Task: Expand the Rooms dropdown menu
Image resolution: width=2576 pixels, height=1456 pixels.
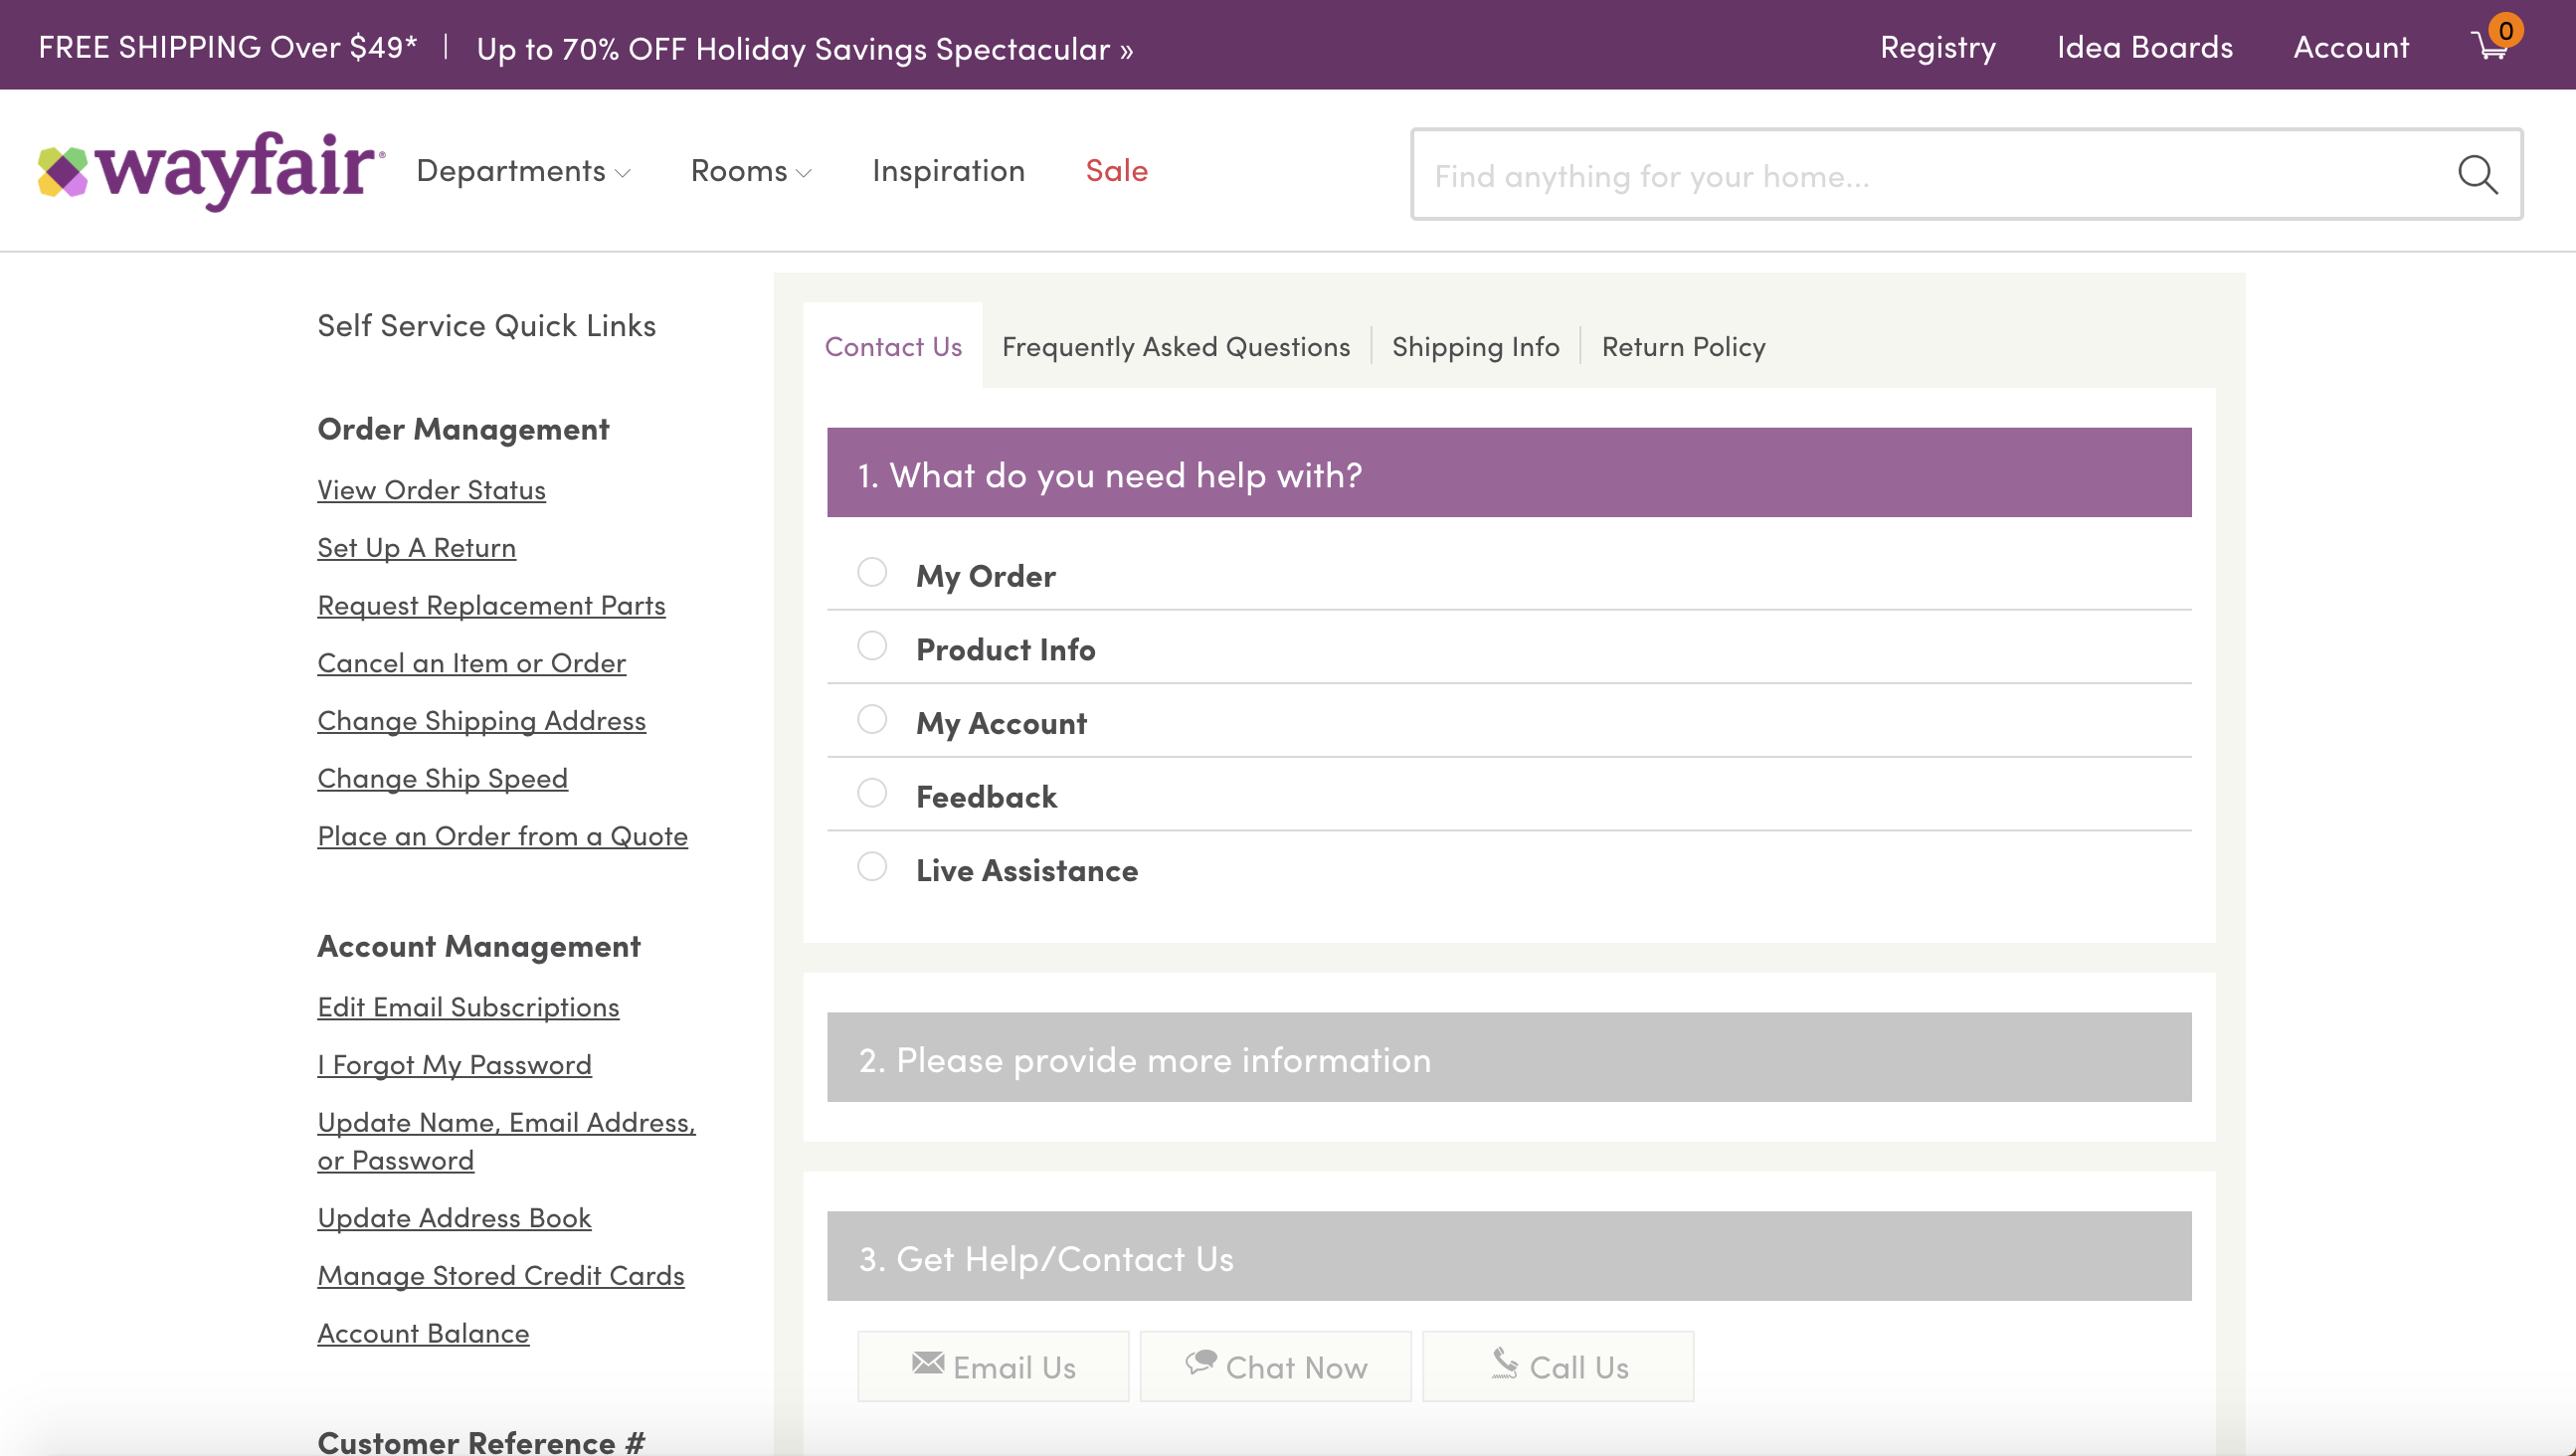Action: pos(750,171)
